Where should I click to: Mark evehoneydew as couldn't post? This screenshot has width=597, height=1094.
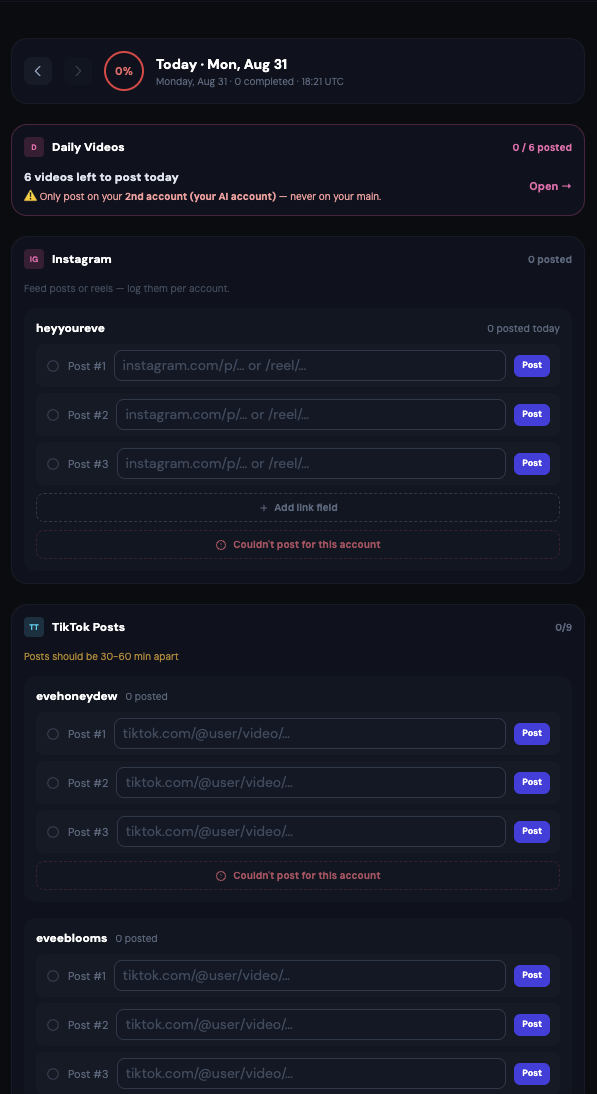pos(298,876)
